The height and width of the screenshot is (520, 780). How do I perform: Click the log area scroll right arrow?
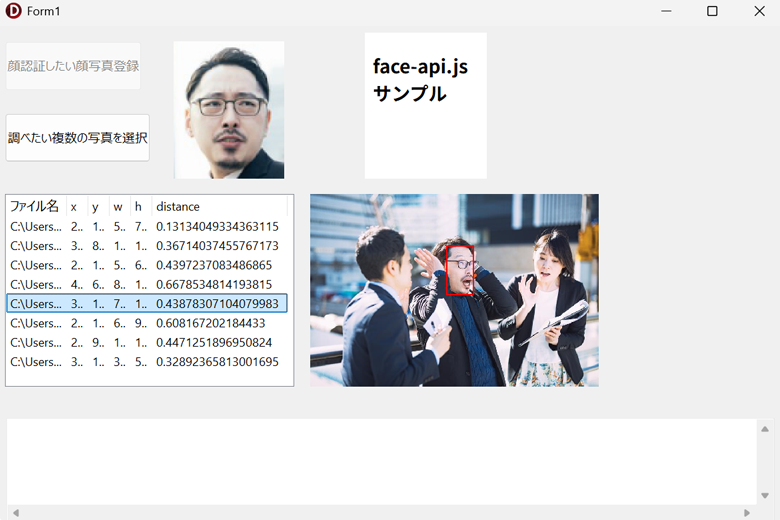click(x=747, y=513)
